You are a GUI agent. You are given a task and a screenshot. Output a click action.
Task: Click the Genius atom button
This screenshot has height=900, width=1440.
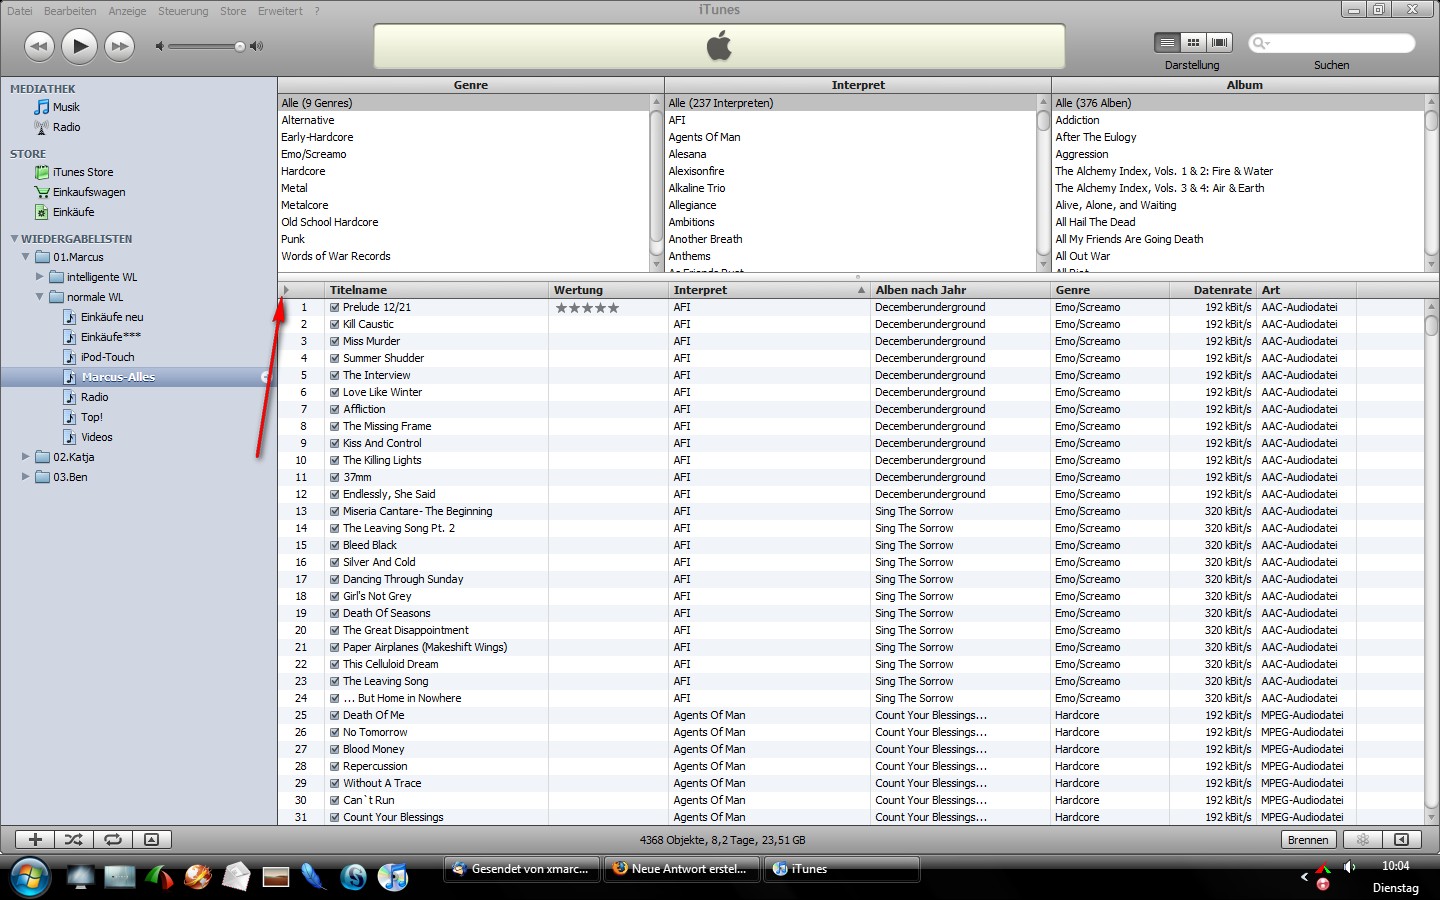click(x=1362, y=840)
